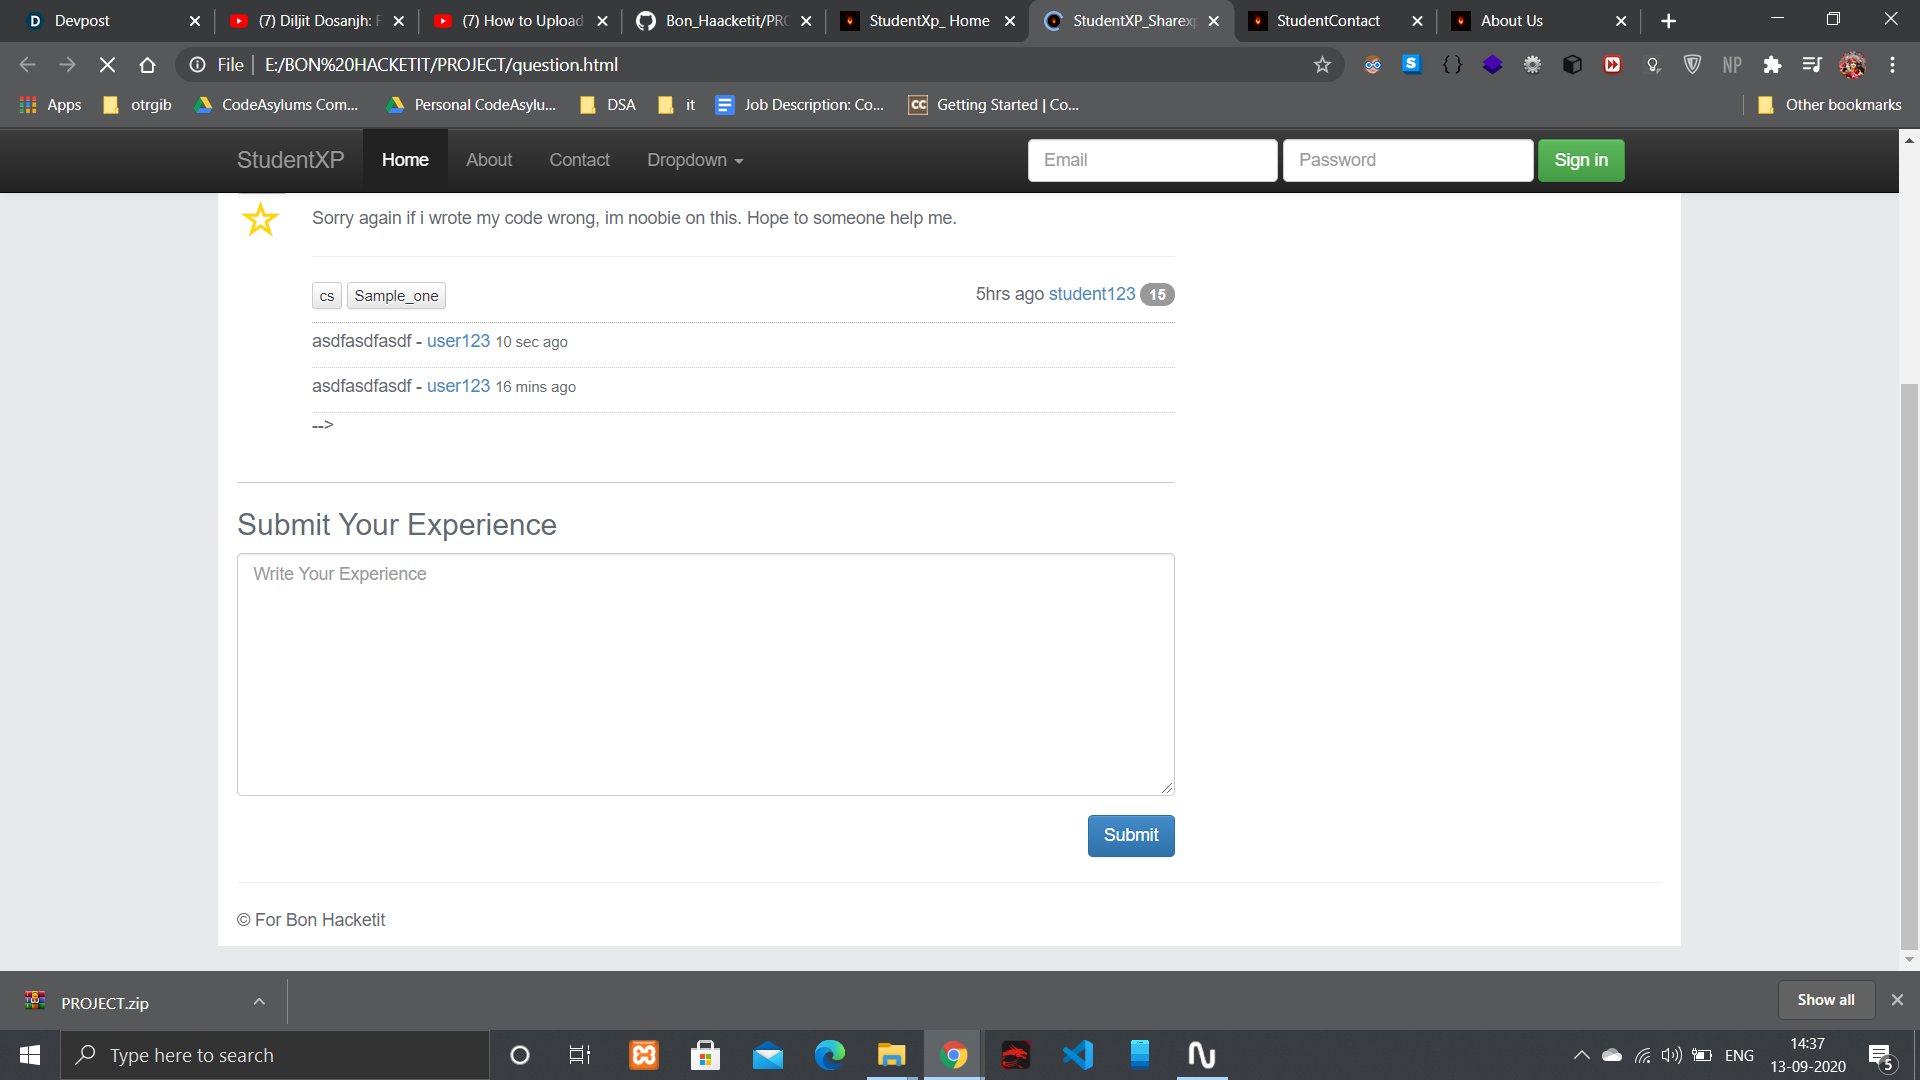Open a new browser tab
Screen dimensions: 1920x1080
coord(1668,21)
